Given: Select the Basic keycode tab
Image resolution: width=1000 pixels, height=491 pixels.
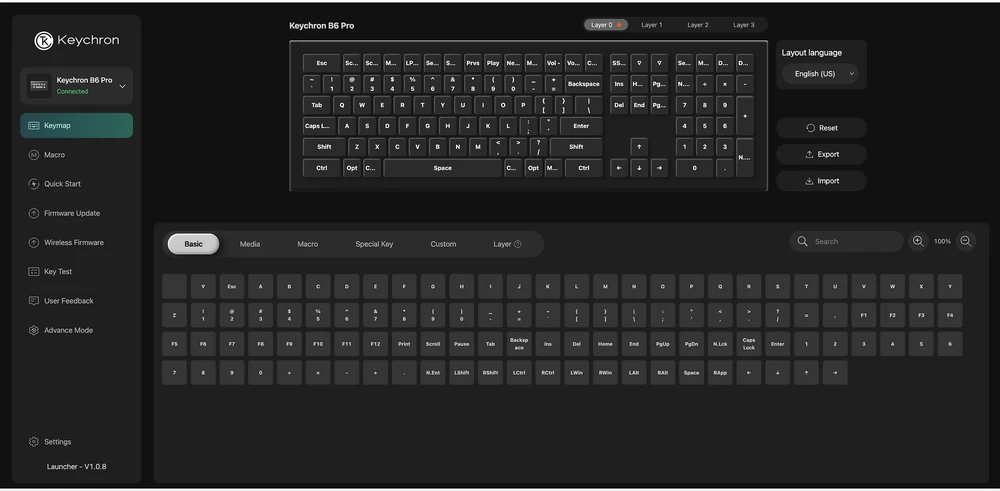Looking at the screenshot, I should point(193,244).
